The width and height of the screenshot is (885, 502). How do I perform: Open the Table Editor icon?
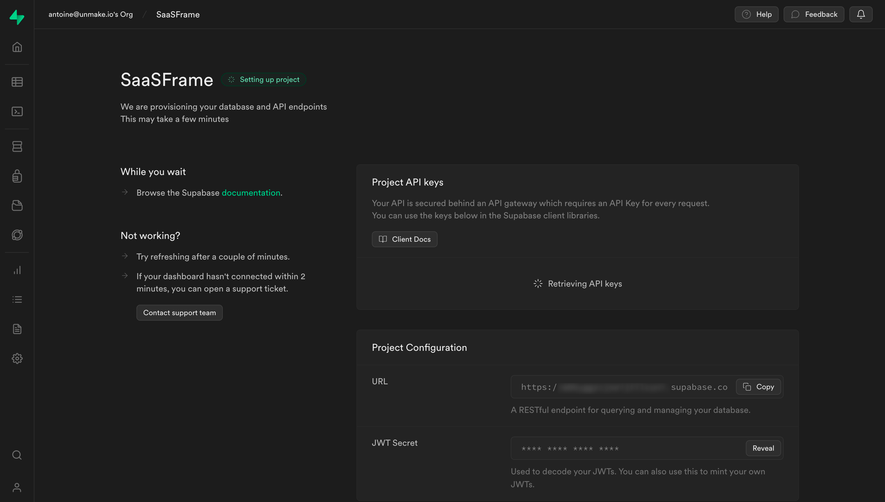click(17, 82)
